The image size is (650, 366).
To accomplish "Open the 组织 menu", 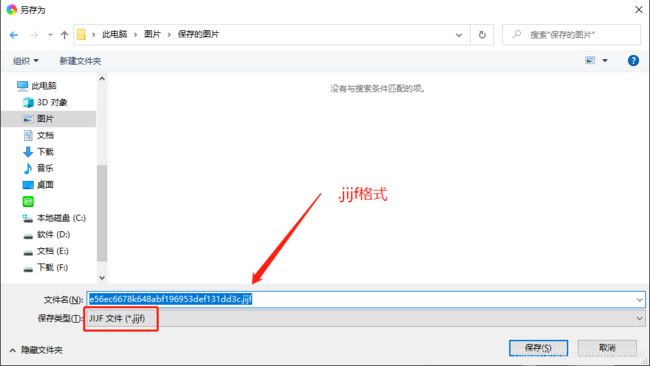I will (x=26, y=61).
